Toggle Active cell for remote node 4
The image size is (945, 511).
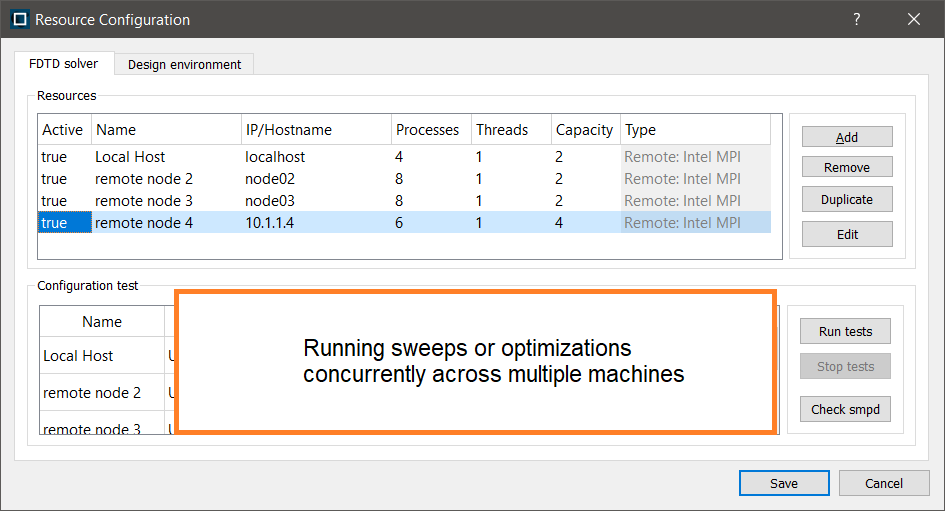coord(55,223)
